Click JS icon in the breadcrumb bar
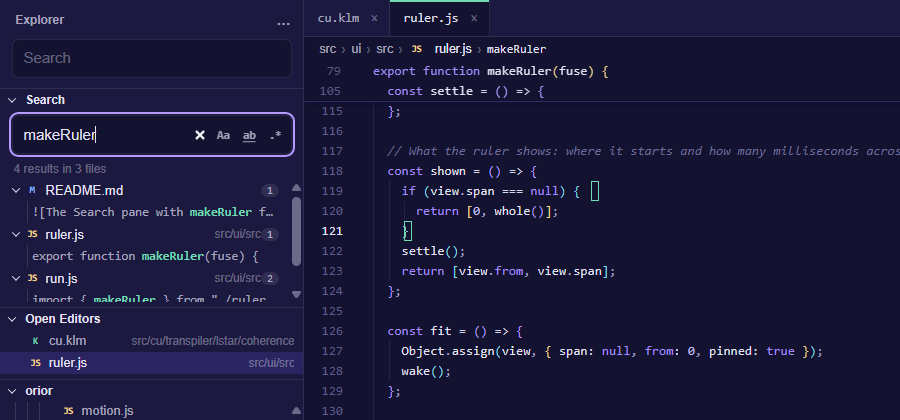Viewport: 900px width, 420px height. (x=417, y=49)
